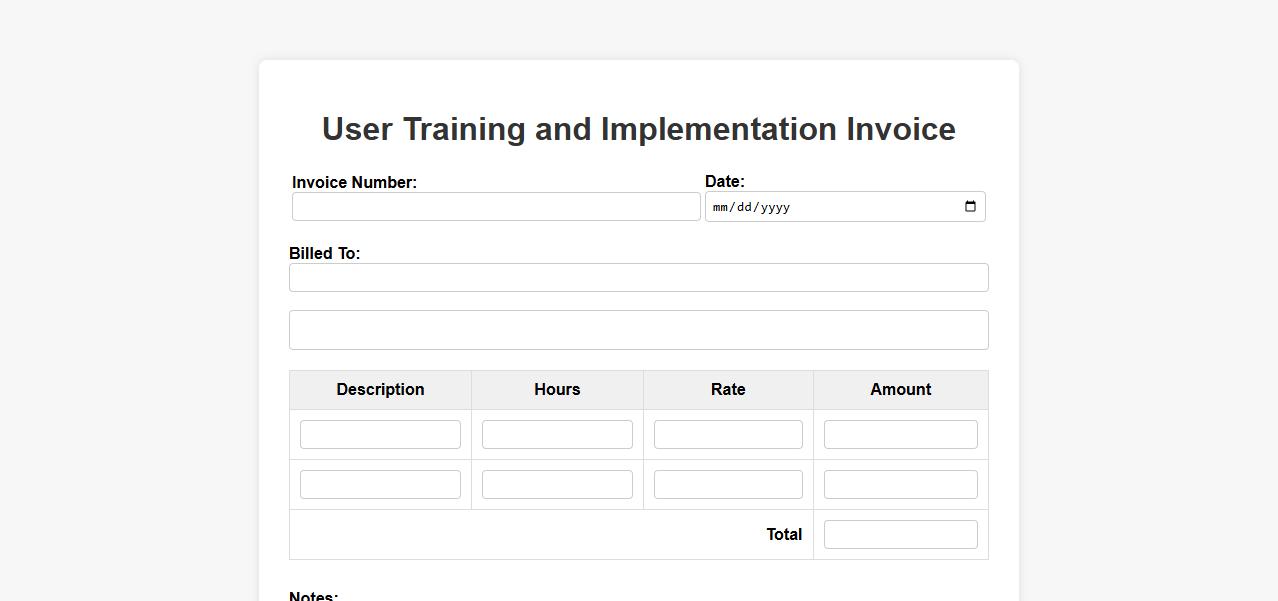Click the Rate column header
The image size is (1278, 601).
[728, 390]
